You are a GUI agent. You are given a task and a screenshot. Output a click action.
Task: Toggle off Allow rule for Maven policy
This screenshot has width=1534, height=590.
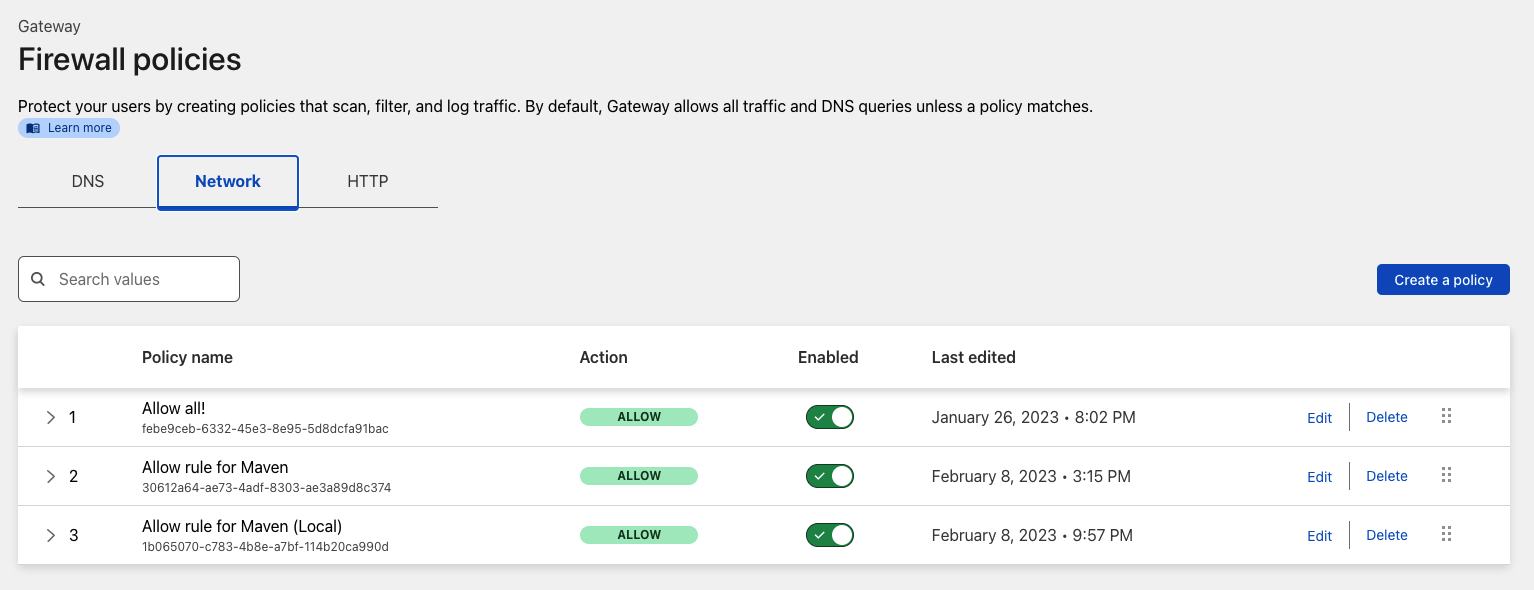(829, 476)
